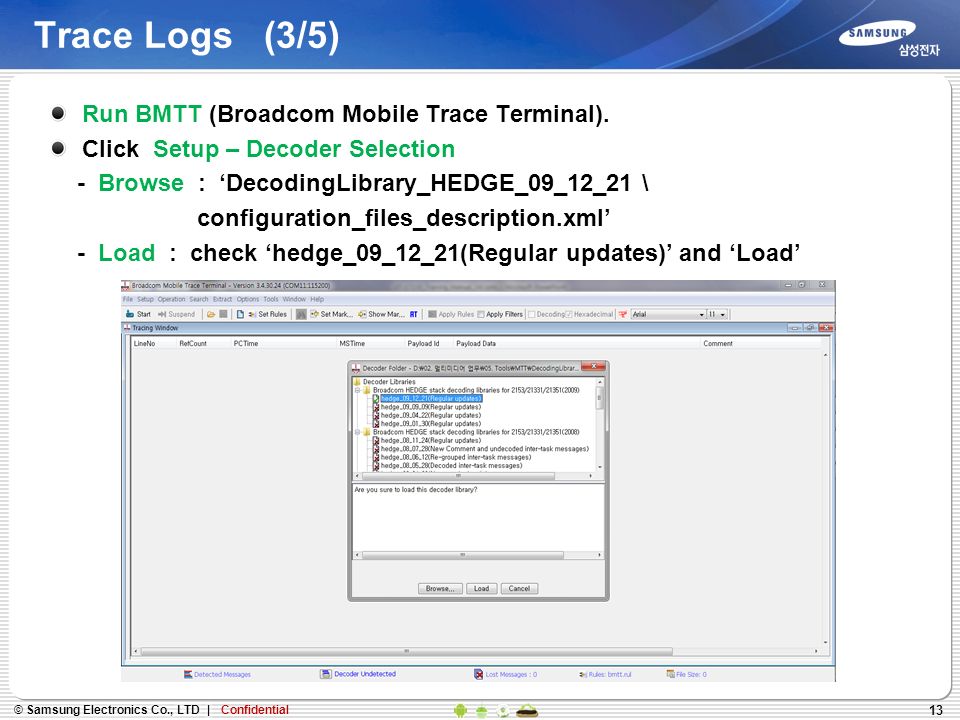Image resolution: width=960 pixels, height=720 pixels.
Task: Open the Search menu
Action: point(199,299)
